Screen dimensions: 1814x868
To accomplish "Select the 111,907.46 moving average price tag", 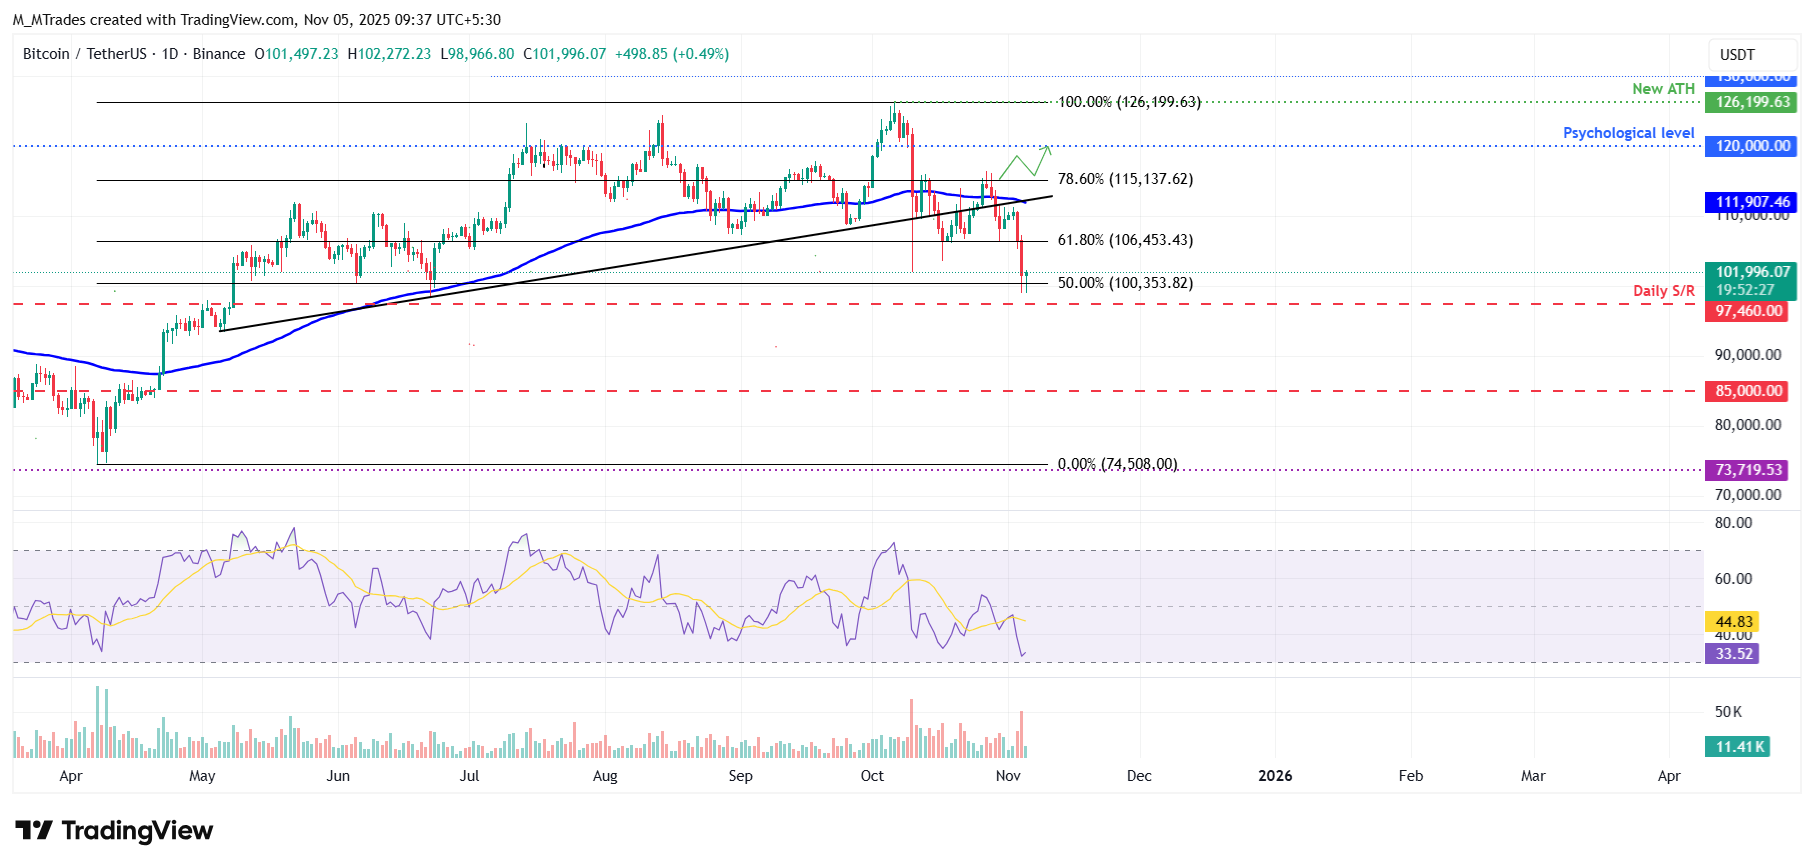I will point(1752,202).
